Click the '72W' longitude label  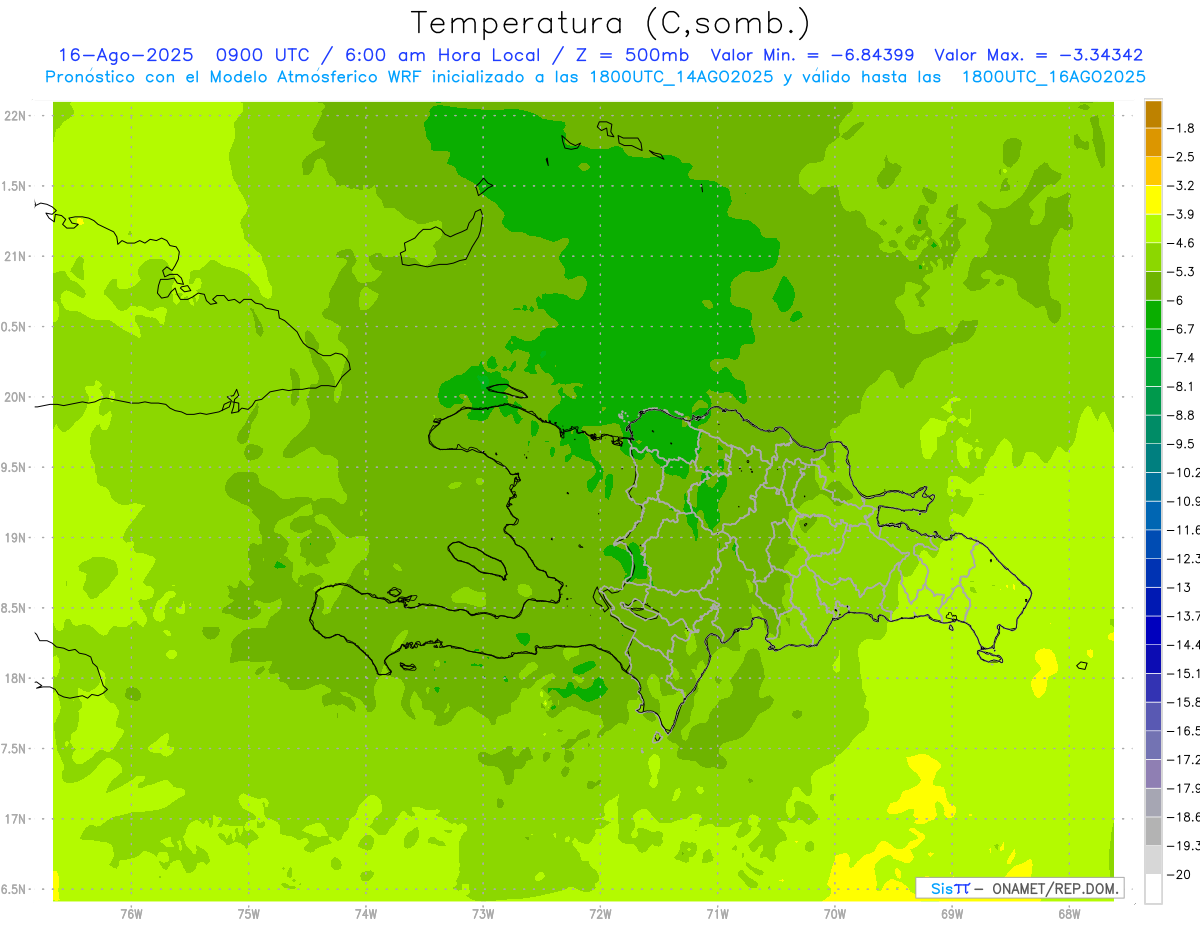[601, 913]
